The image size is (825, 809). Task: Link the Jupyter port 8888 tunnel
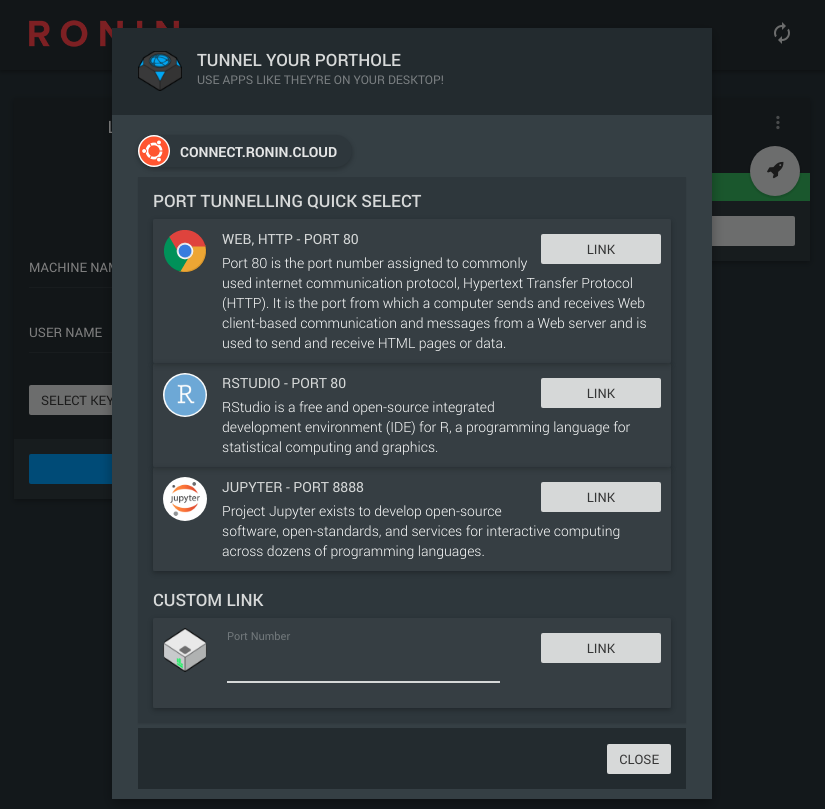click(601, 498)
